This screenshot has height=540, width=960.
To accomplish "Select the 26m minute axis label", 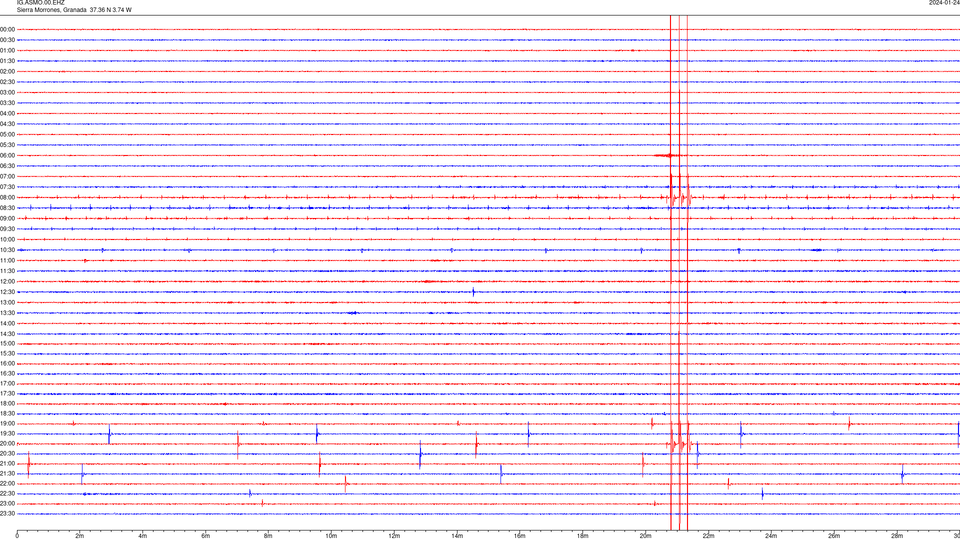I will point(834,536).
